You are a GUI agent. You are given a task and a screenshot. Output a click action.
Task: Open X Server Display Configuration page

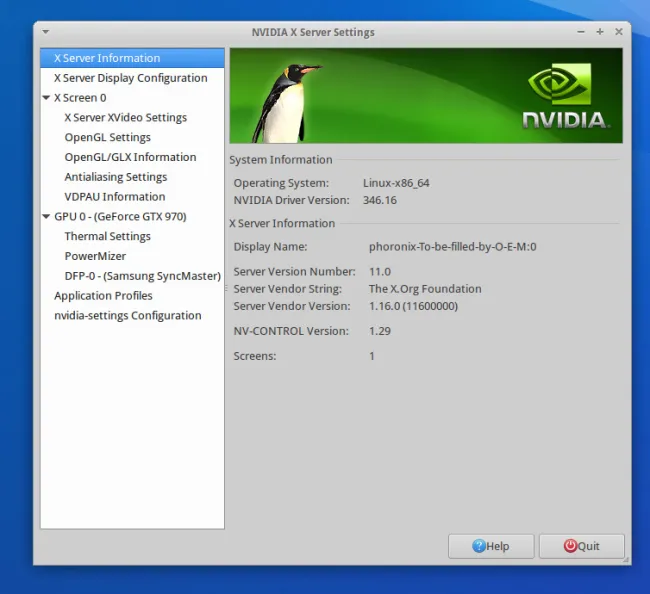pos(130,78)
